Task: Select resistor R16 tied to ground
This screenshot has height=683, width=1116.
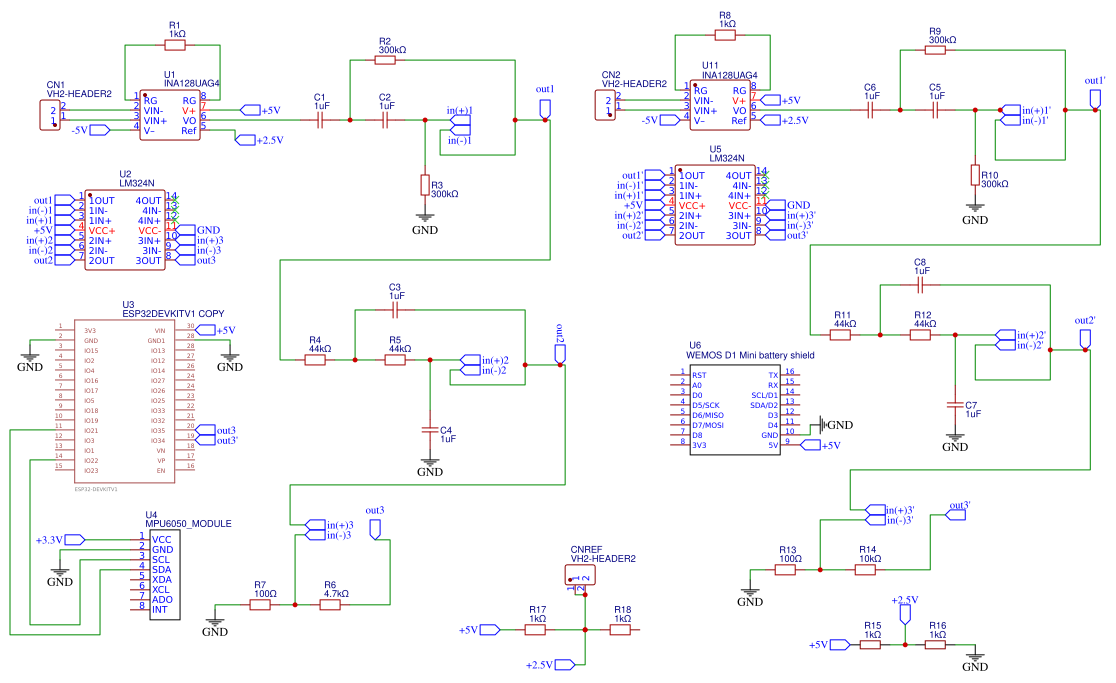Action: click(x=935, y=645)
